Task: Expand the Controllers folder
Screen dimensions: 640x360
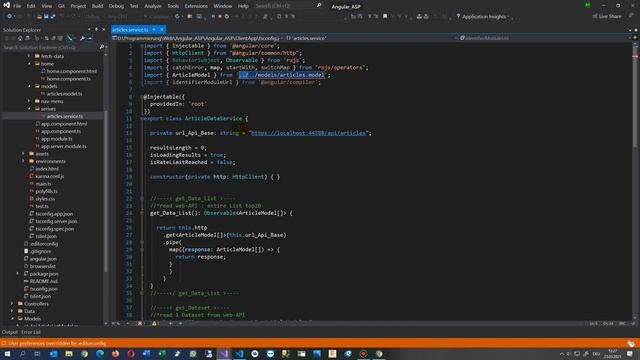Action: click(12, 304)
